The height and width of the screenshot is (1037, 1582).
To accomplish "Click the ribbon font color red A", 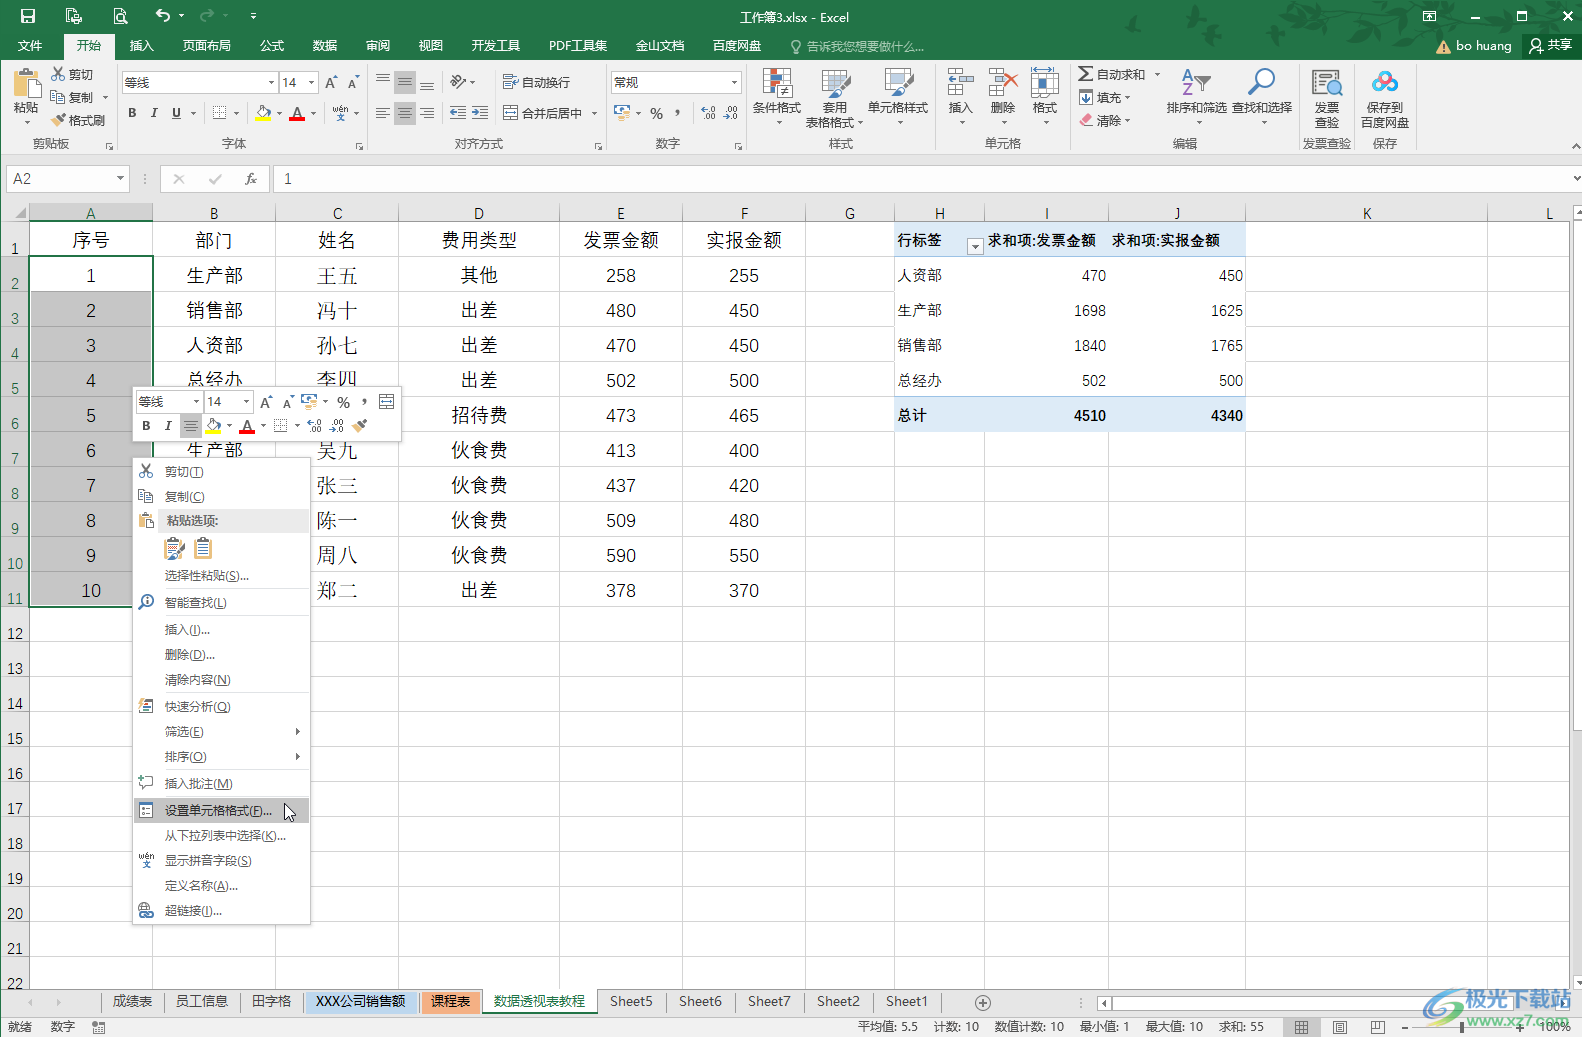I will 297,113.
